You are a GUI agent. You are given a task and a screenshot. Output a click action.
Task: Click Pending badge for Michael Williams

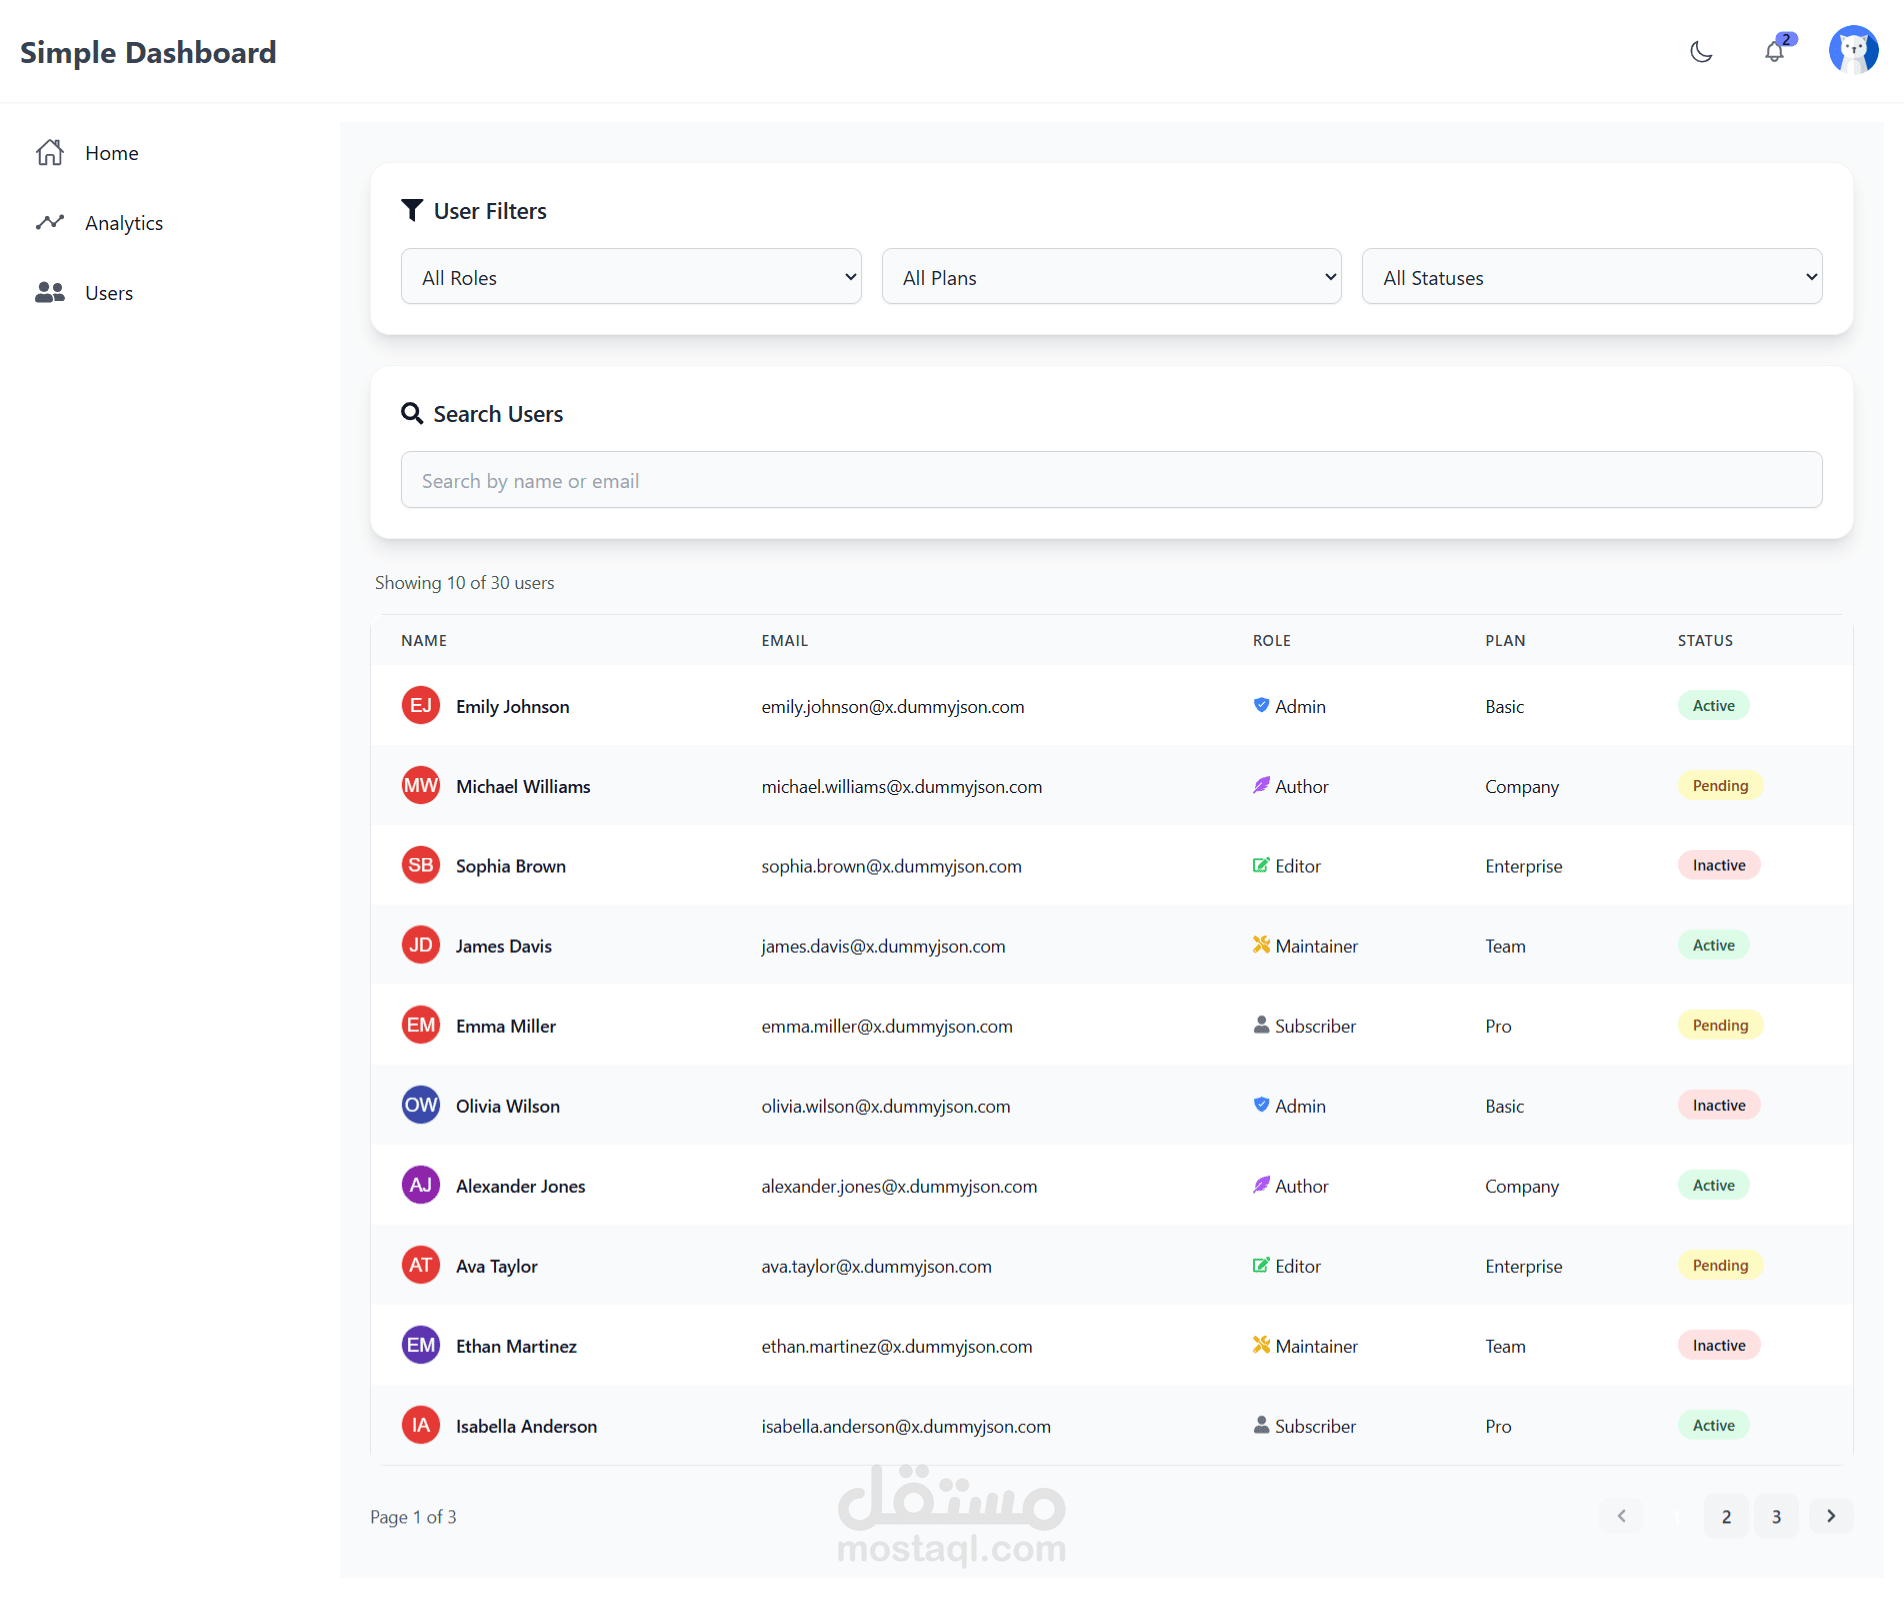pyautogui.click(x=1720, y=785)
